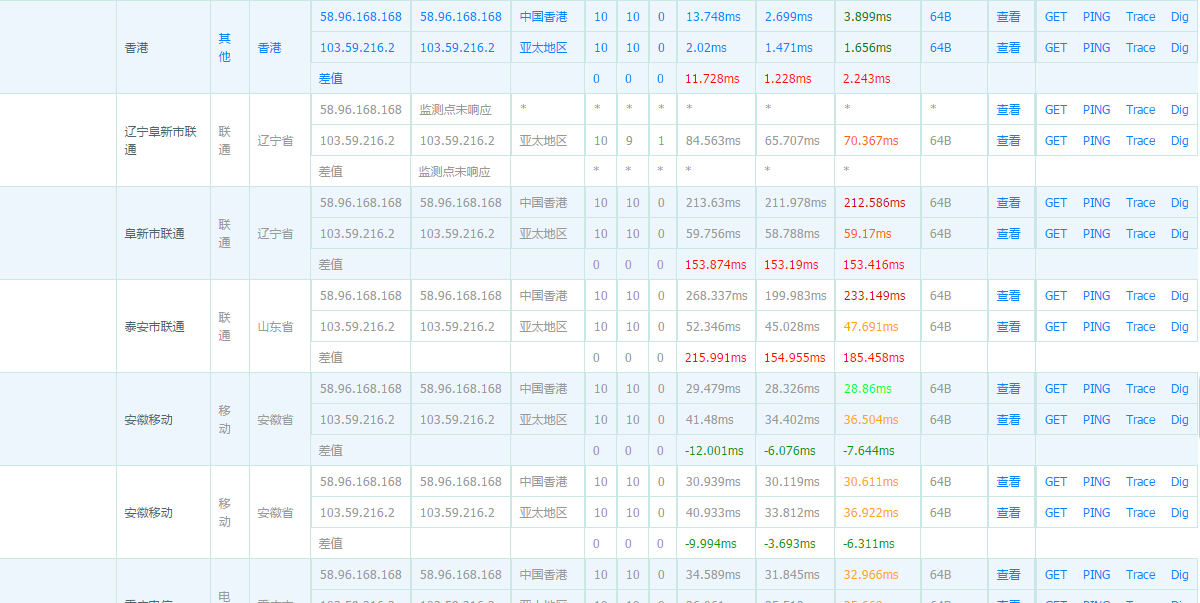Click the 47.691ms orange value
The width and height of the screenshot is (1200, 603).
coord(872,327)
